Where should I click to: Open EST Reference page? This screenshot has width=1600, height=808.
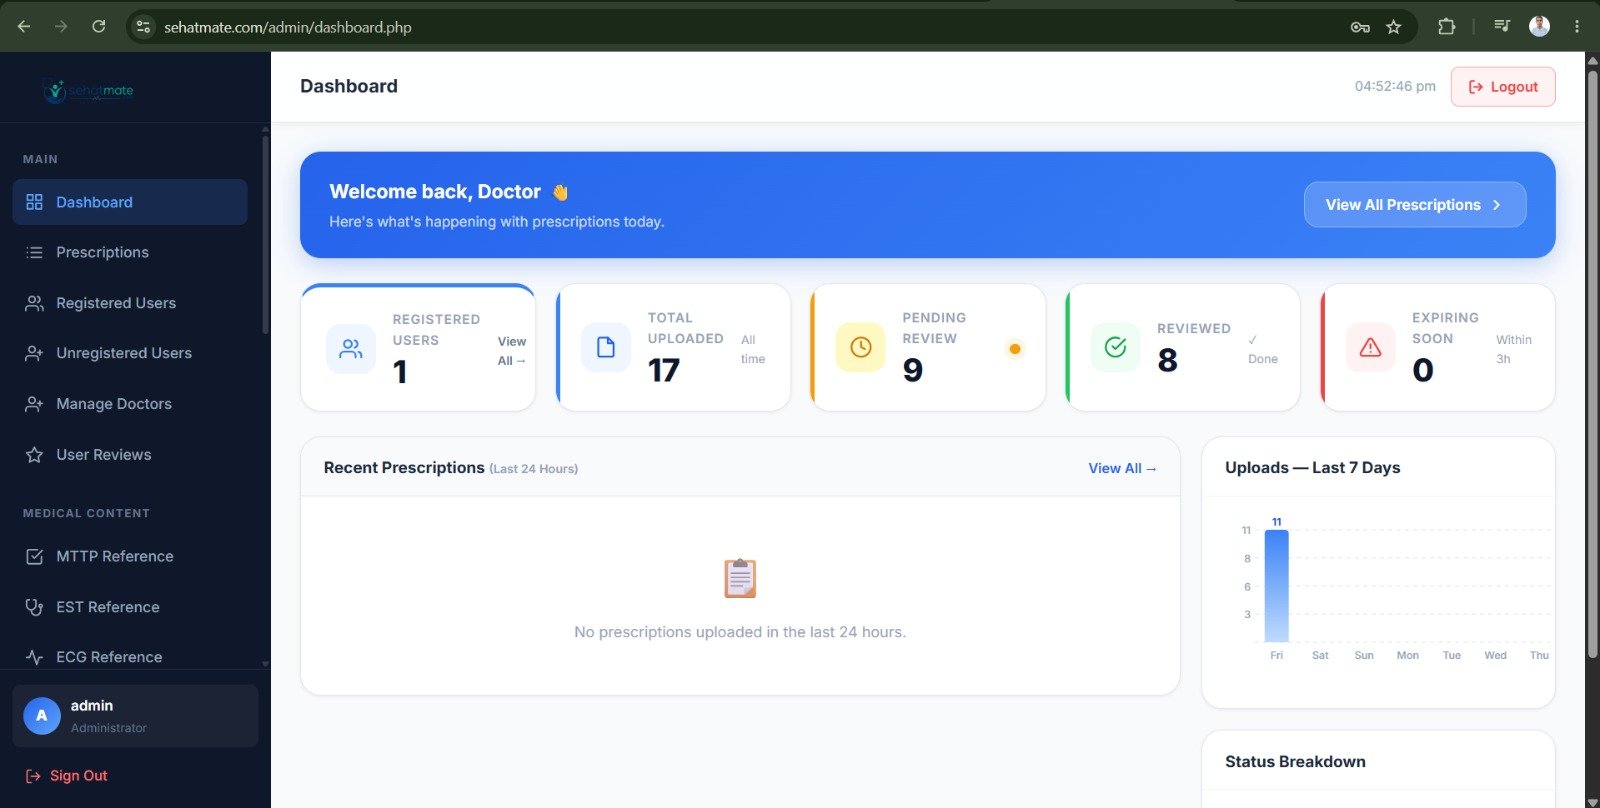click(x=130, y=607)
